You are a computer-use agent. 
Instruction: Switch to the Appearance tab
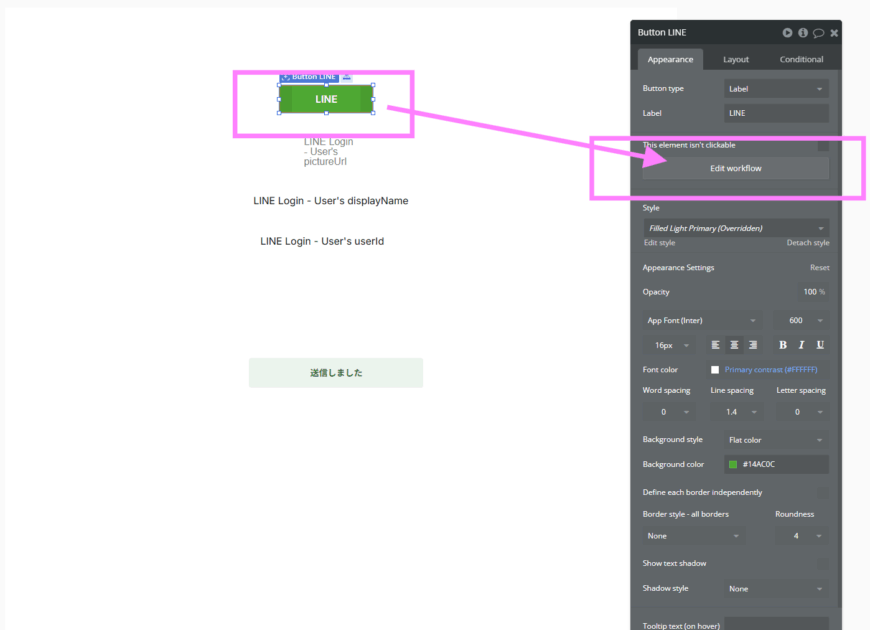point(670,59)
